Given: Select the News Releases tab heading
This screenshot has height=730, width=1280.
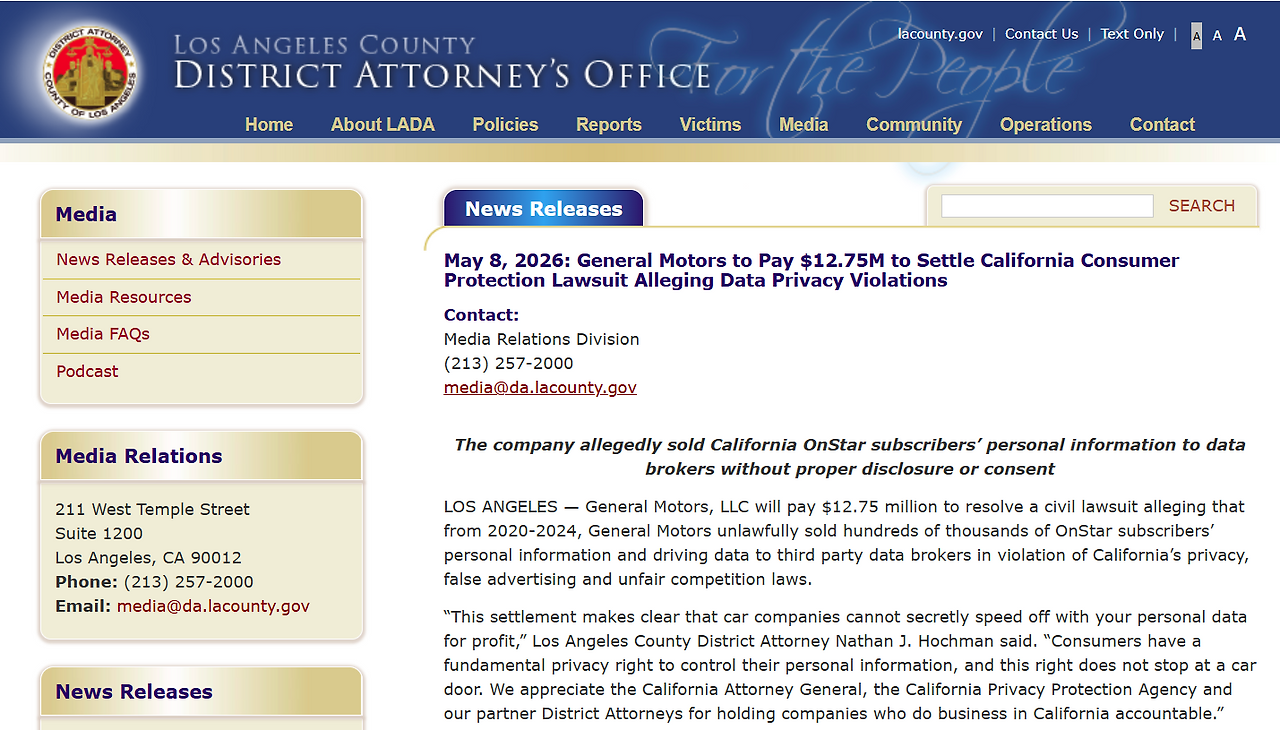Looking at the screenshot, I should coord(544,209).
